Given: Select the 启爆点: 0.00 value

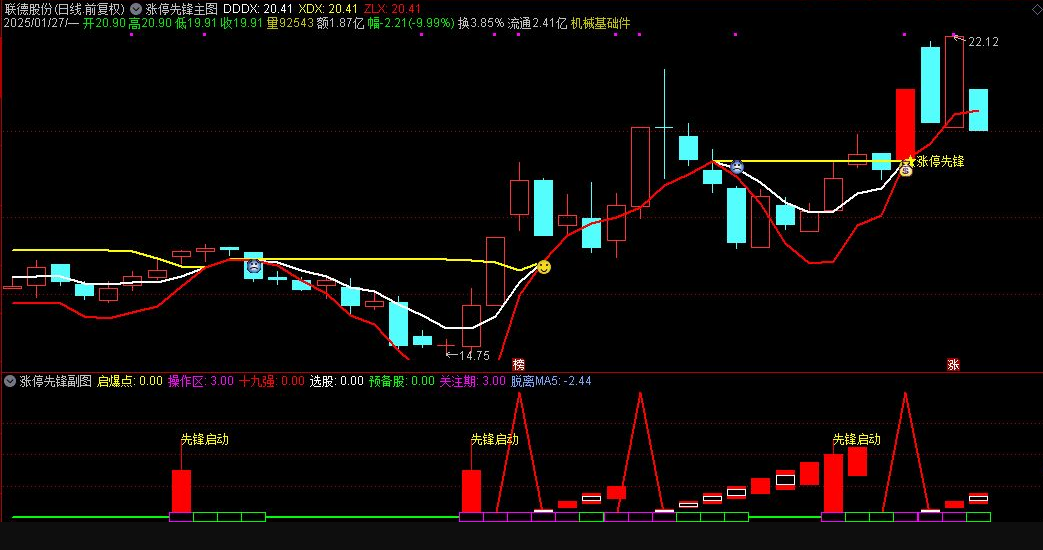Looking at the screenshot, I should (x=130, y=381).
